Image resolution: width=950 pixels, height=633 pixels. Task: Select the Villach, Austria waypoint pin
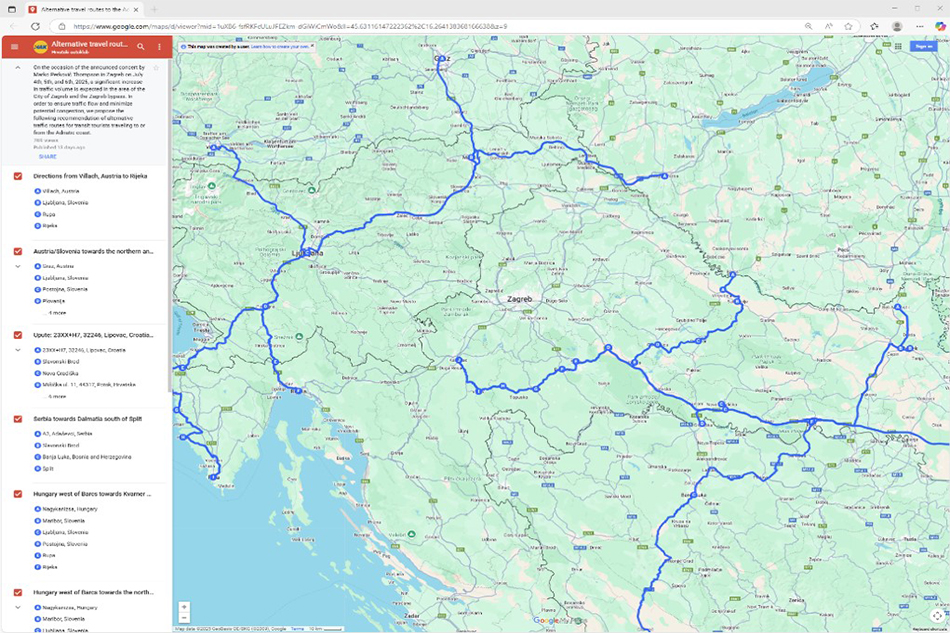tap(38, 191)
